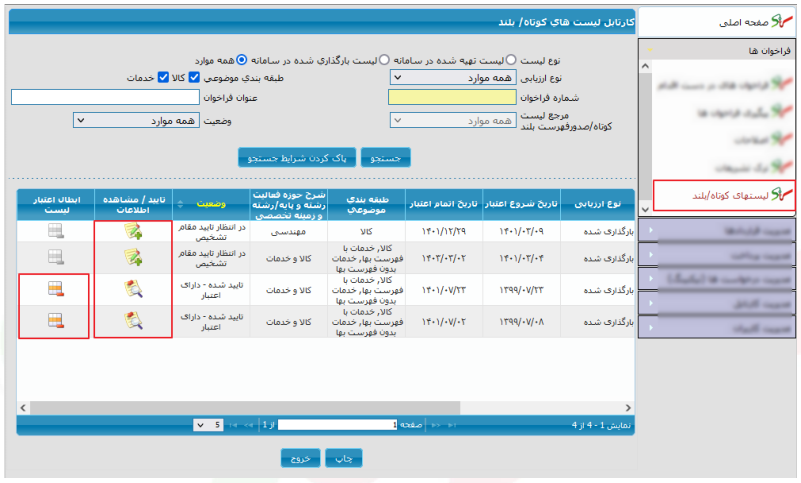This screenshot has width=801, height=483.
Task: Click sidebar menu scroll-down arrow
Action: point(645,209)
